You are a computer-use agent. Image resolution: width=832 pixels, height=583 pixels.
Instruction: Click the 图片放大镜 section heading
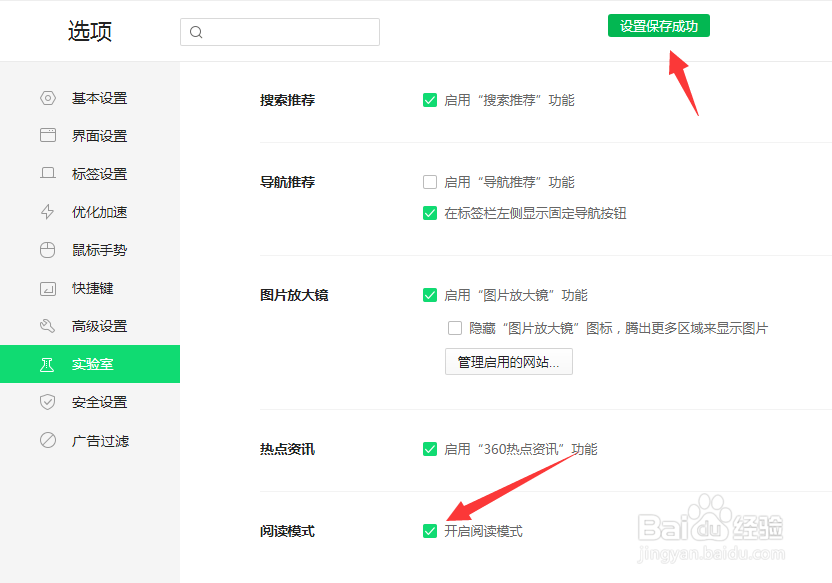[294, 295]
